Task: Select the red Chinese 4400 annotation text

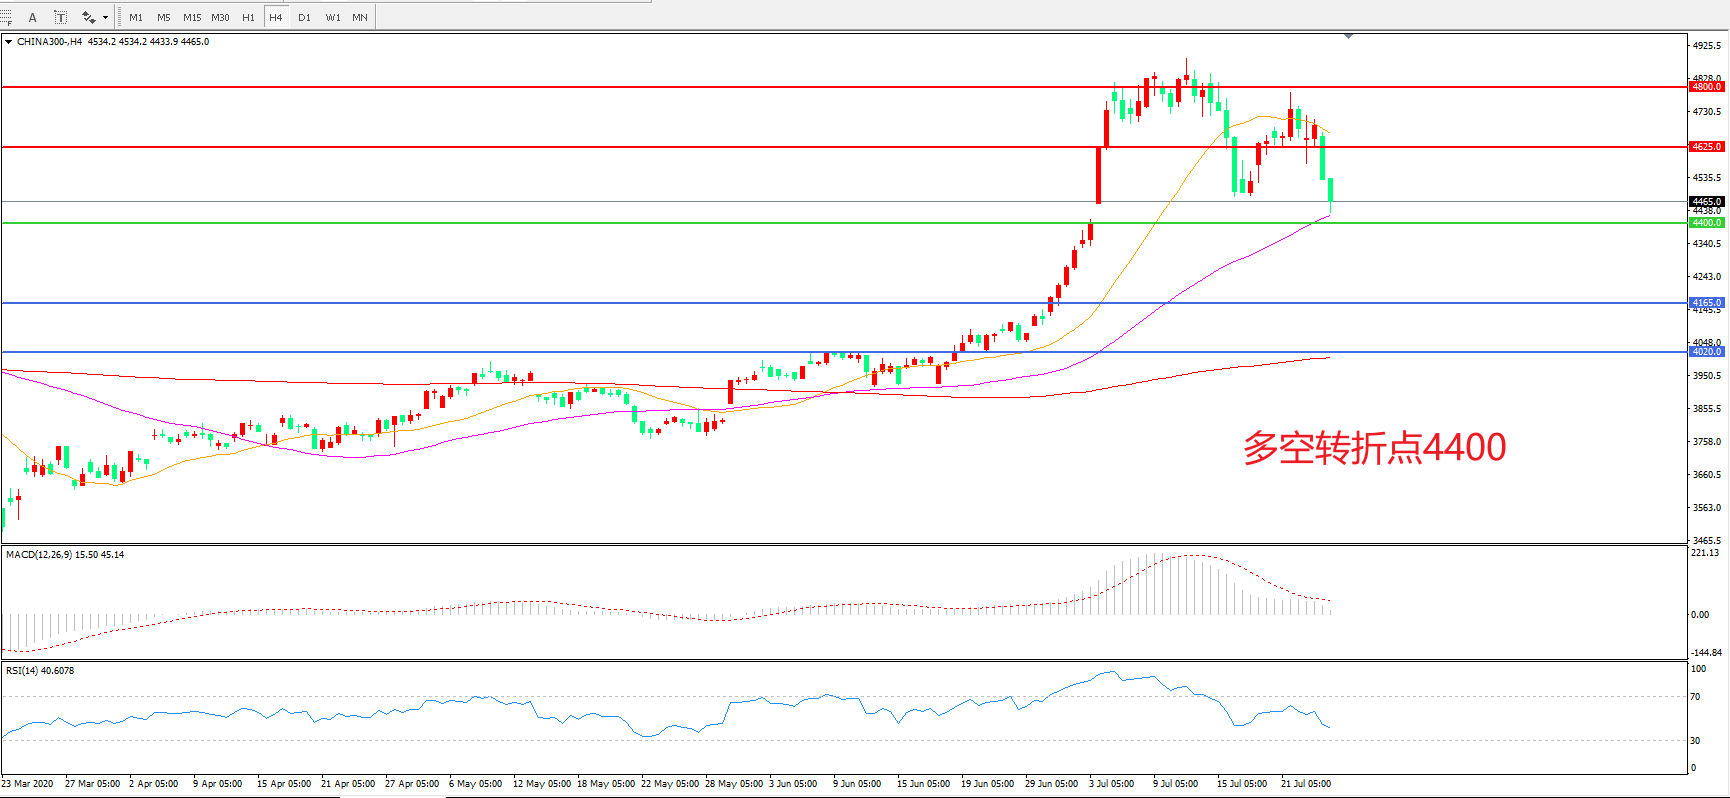Action: click(1374, 448)
